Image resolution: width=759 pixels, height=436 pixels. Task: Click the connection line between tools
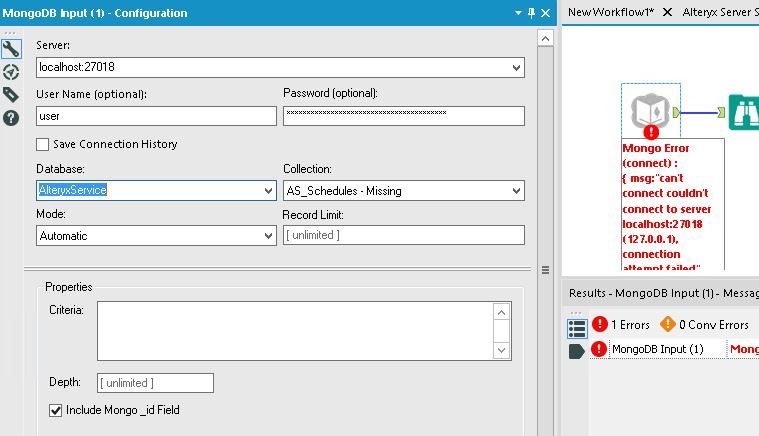[x=698, y=113]
